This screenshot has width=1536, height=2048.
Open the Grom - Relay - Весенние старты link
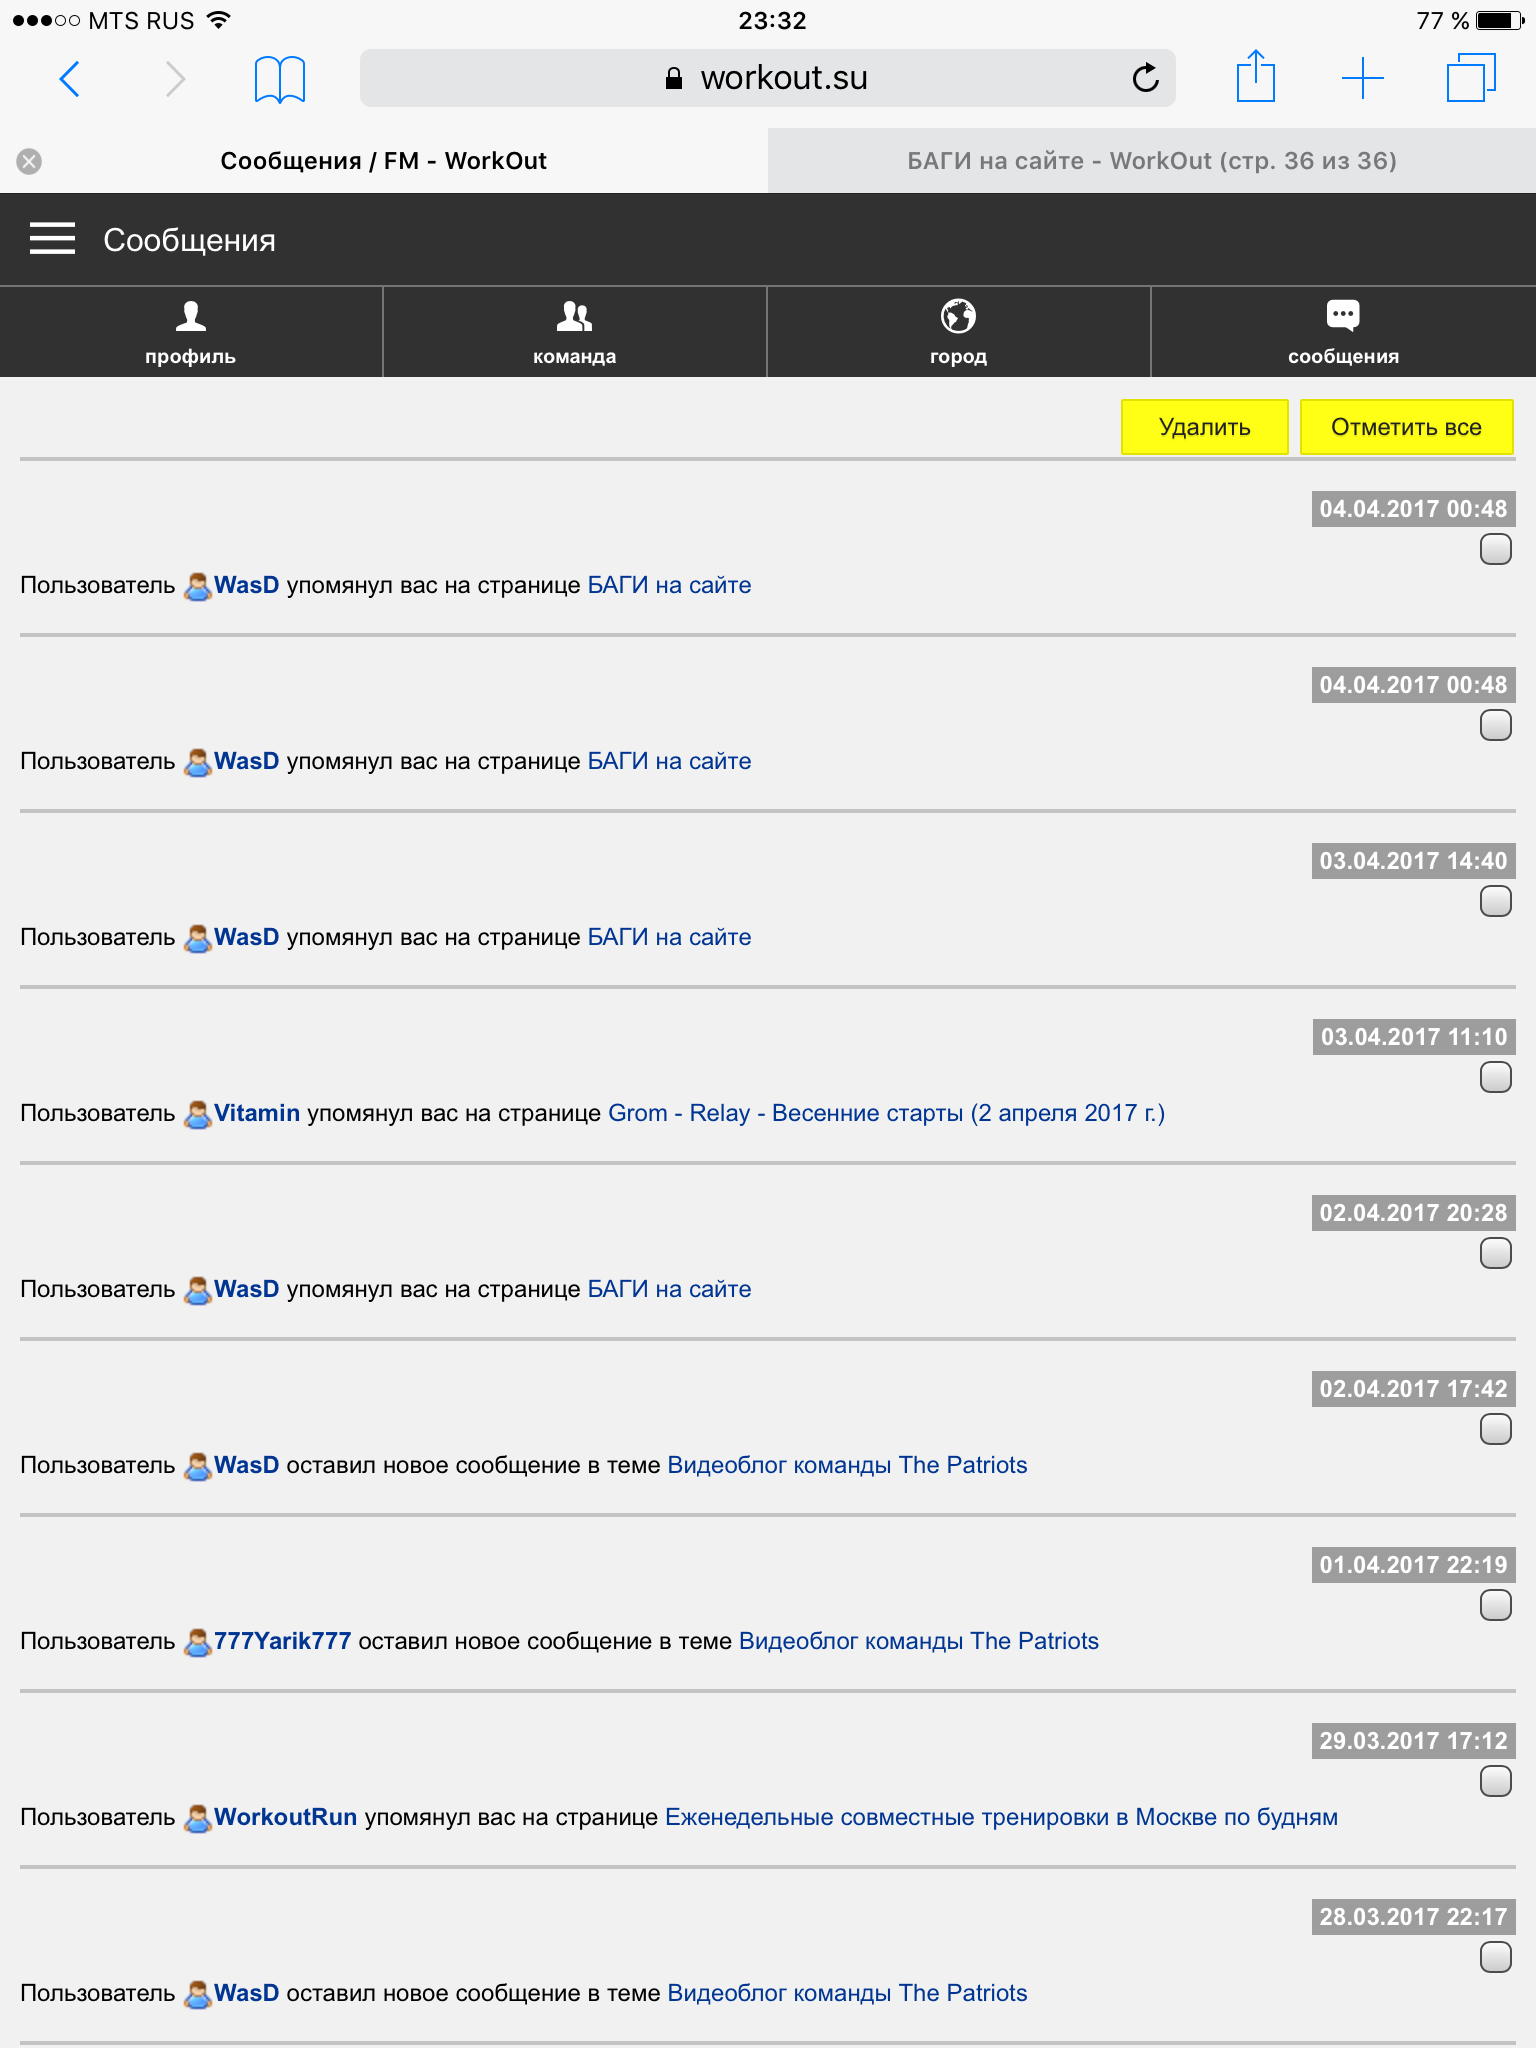886,1113
